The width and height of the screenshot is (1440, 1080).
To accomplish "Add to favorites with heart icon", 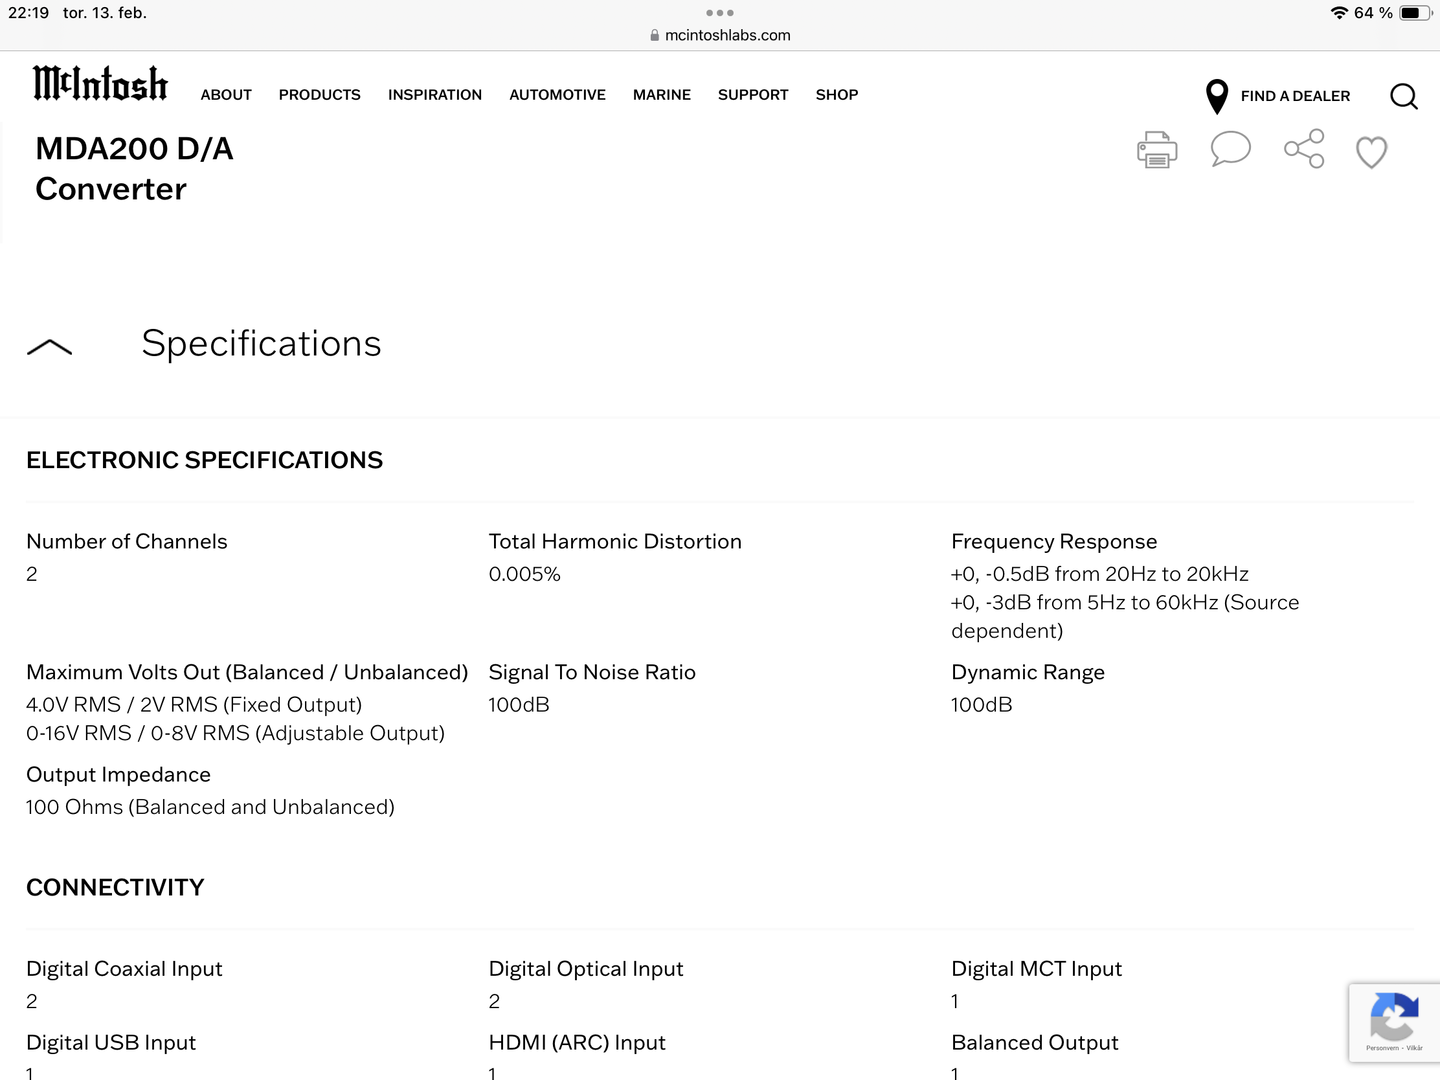I will [1371, 152].
